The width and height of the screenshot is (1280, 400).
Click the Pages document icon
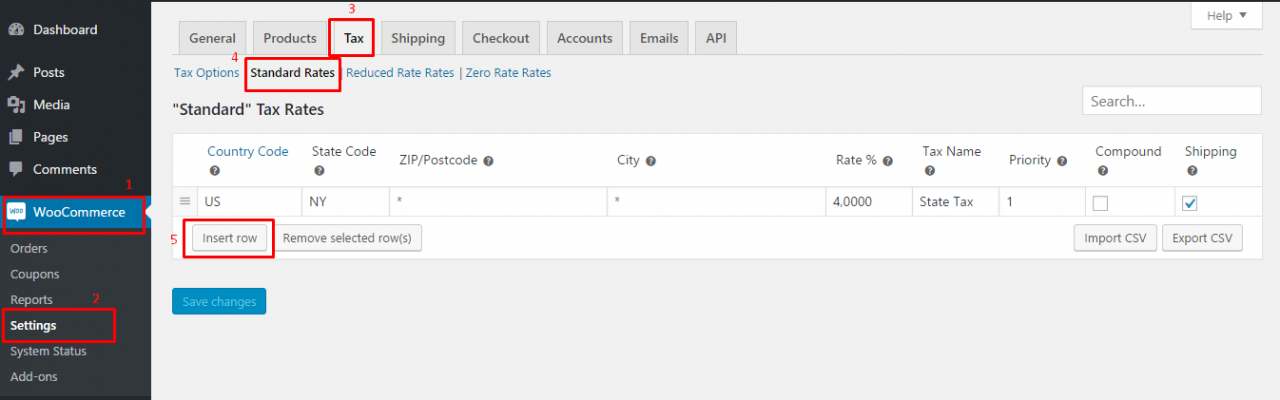coord(16,137)
